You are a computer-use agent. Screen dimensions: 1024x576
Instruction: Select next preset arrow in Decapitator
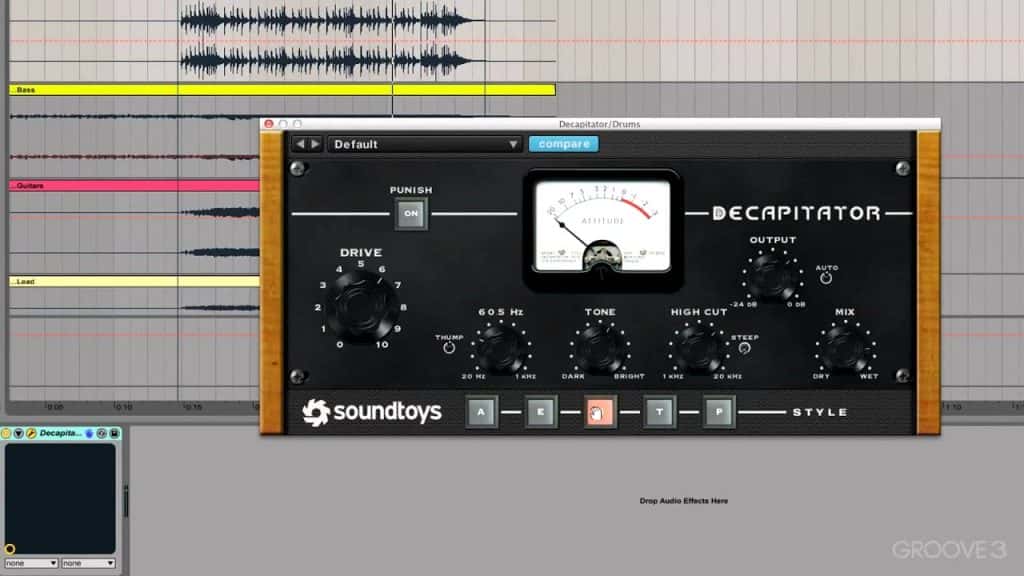pos(315,144)
